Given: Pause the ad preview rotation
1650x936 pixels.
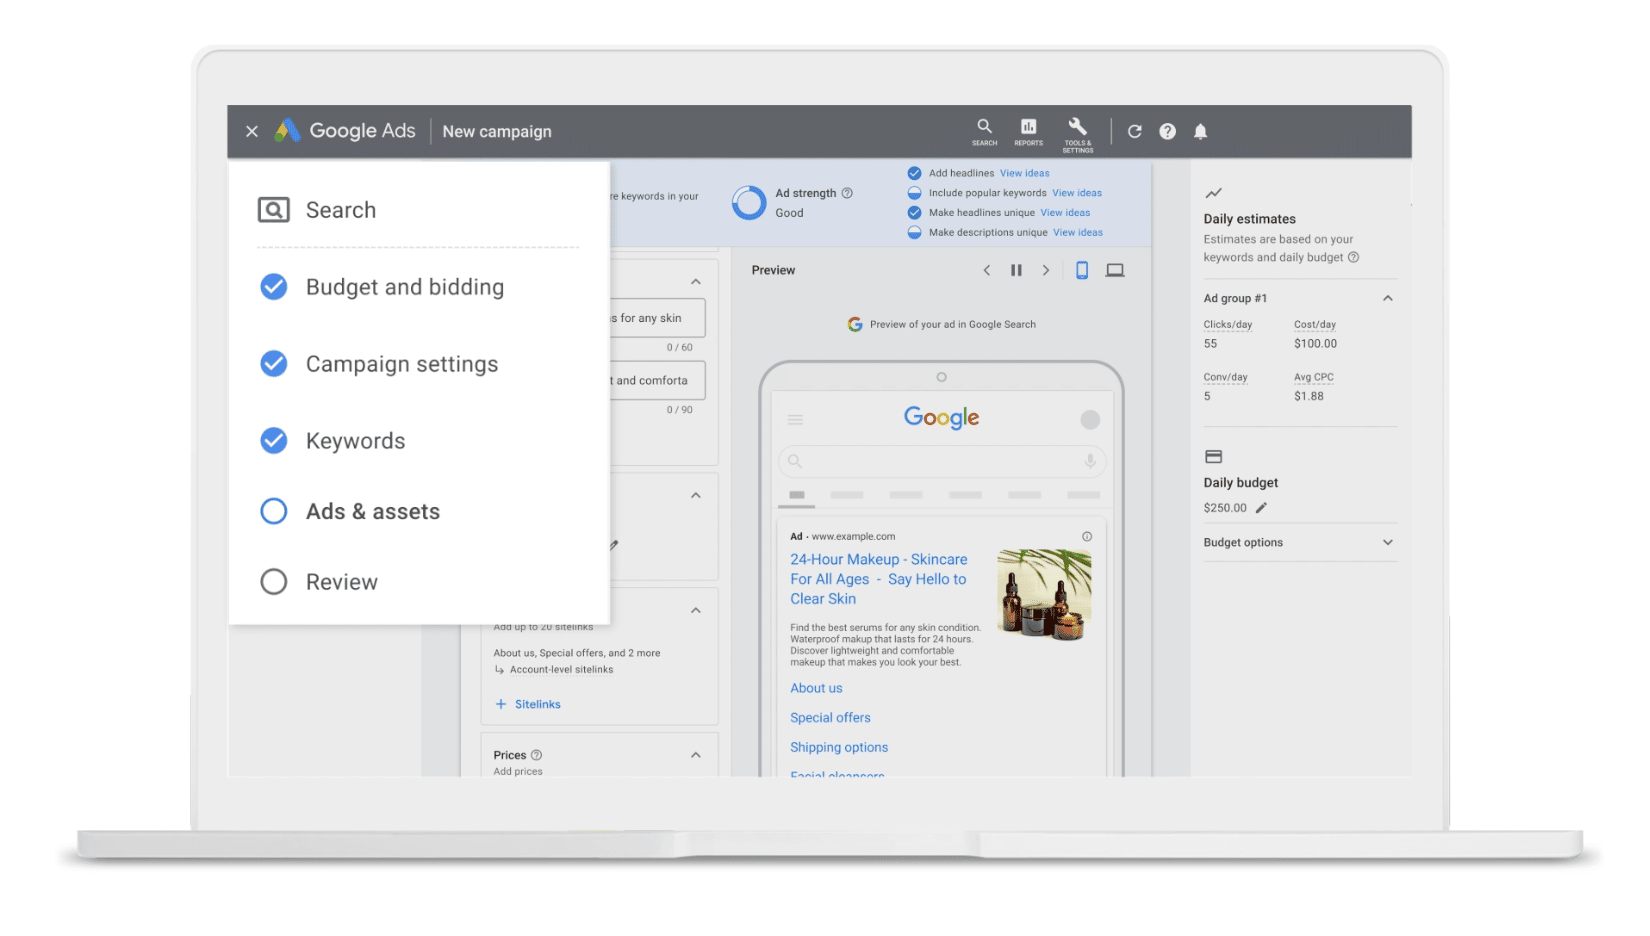Looking at the screenshot, I should [x=1016, y=270].
